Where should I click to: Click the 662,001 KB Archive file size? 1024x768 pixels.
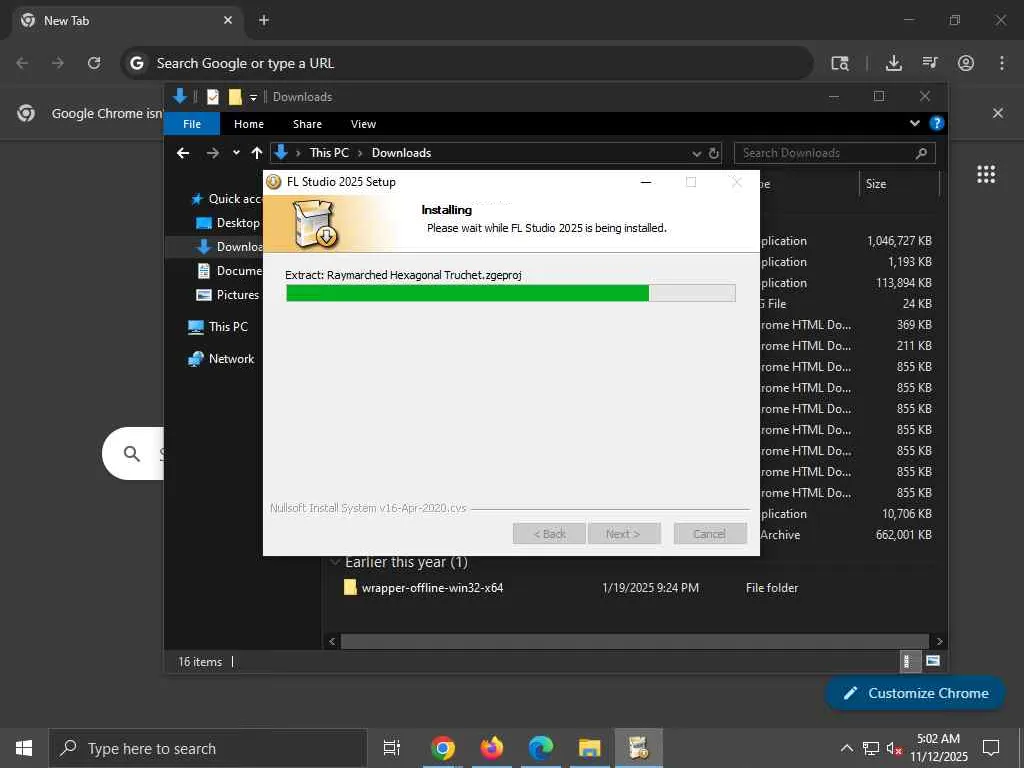tap(903, 534)
